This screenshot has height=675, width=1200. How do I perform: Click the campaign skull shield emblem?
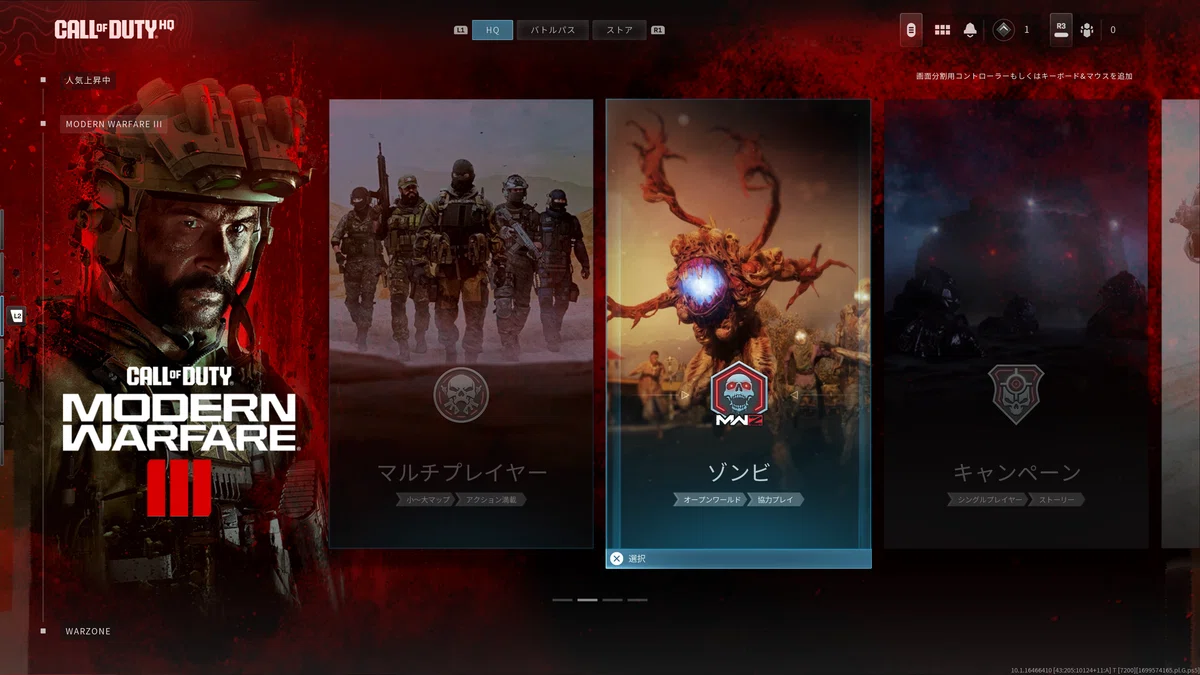click(1016, 395)
